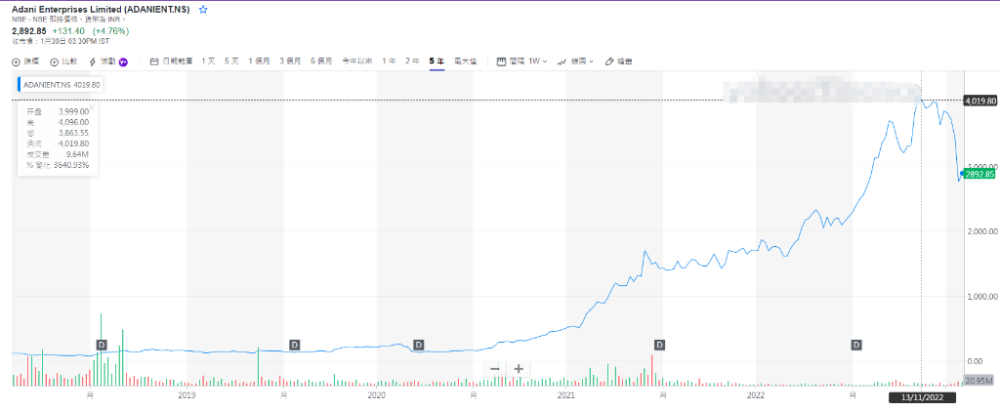Click the ADANIENT.NS 4019.80 legend label

60,84
